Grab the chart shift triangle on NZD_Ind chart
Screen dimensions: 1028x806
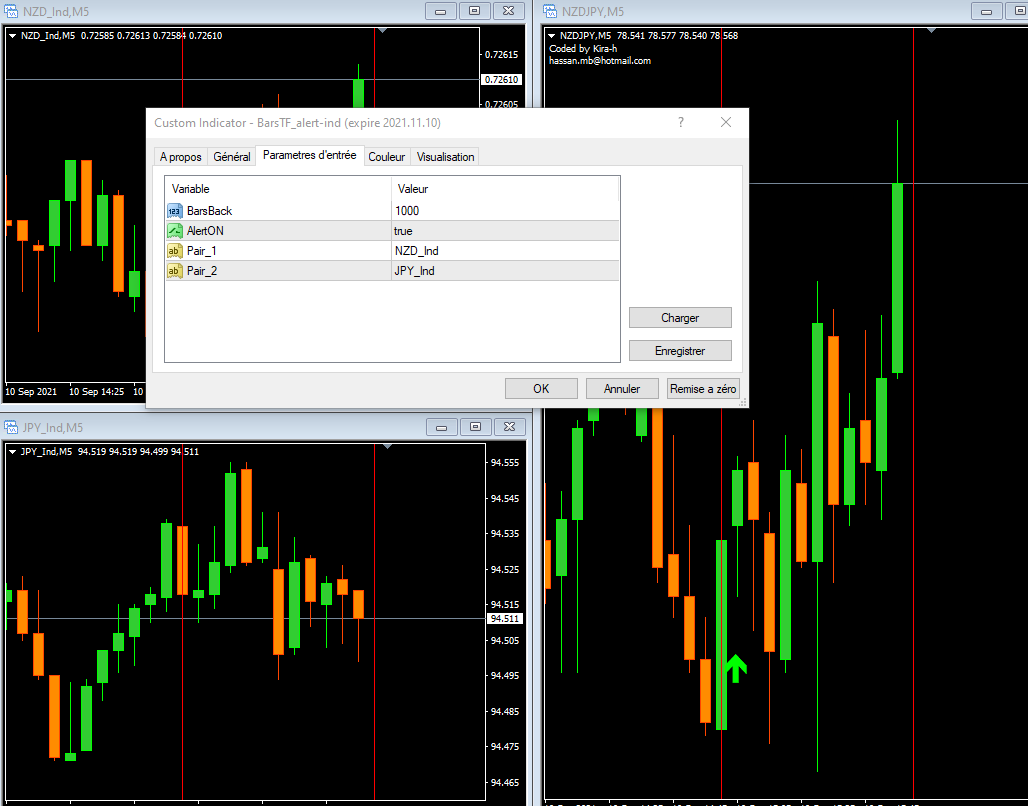coord(382,31)
